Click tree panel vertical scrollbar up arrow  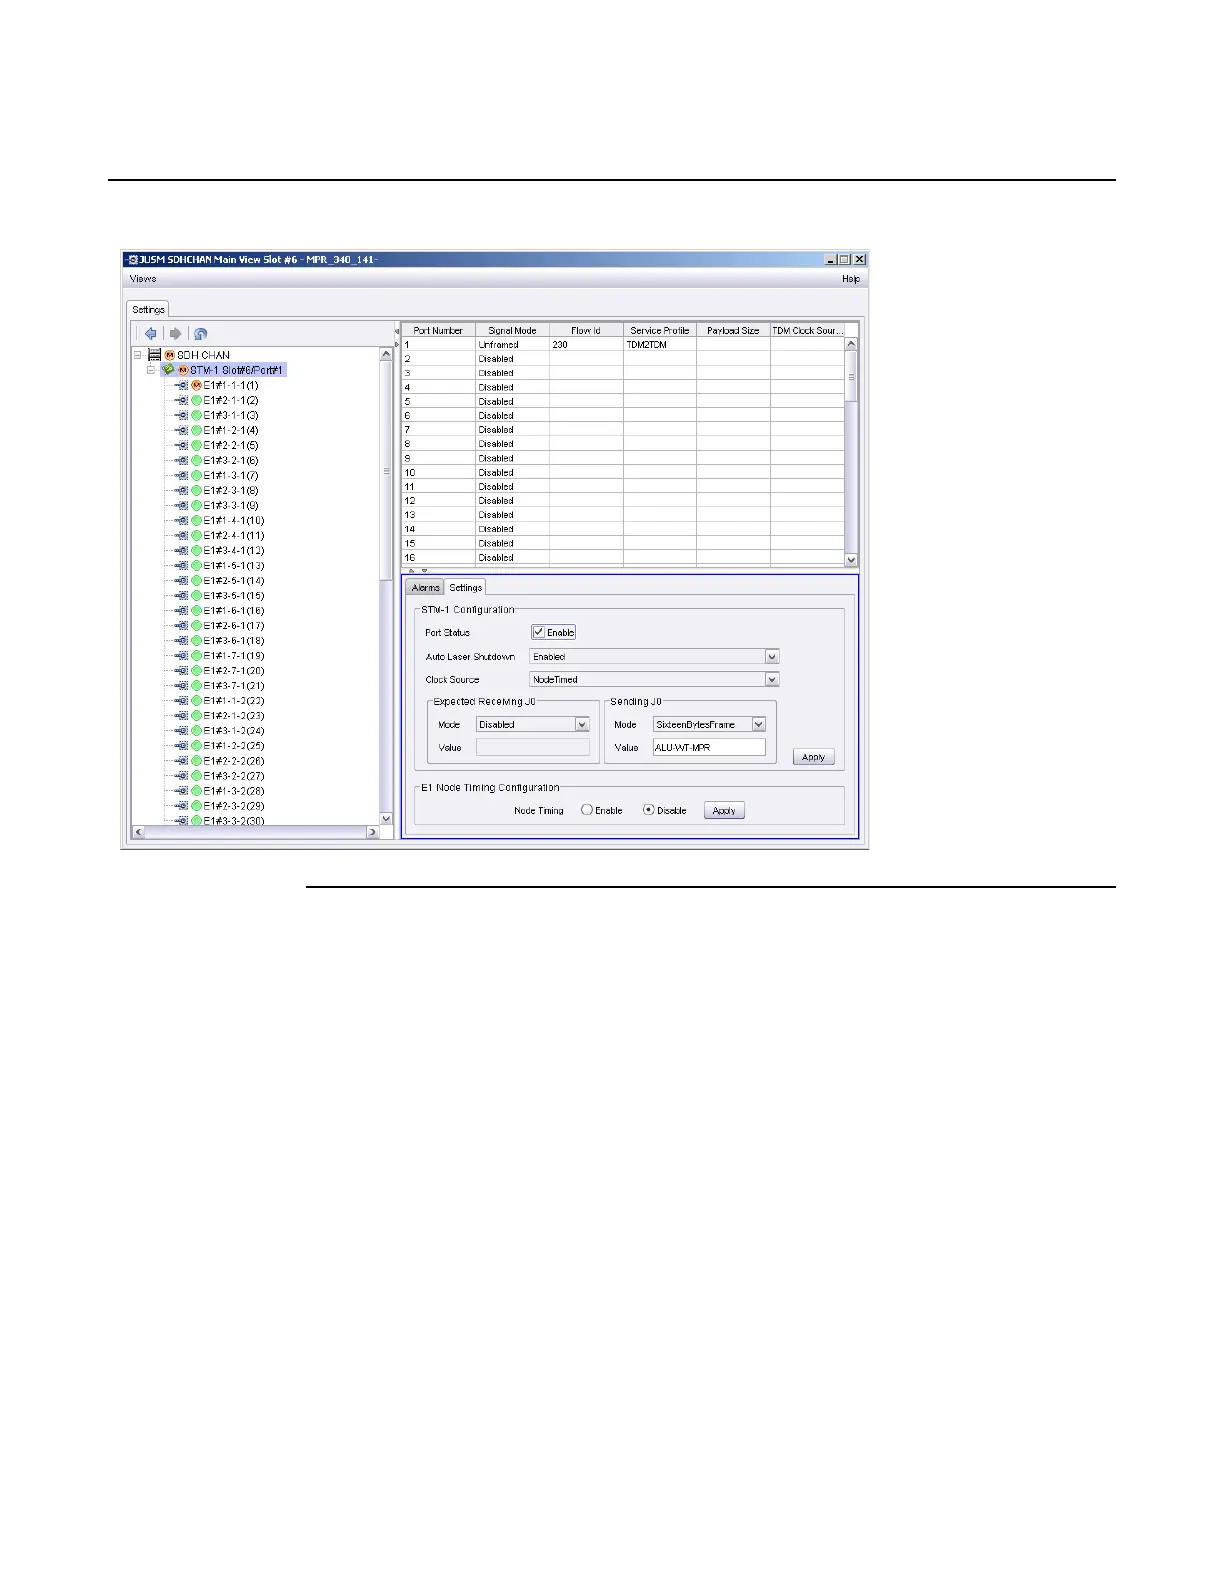[386, 354]
